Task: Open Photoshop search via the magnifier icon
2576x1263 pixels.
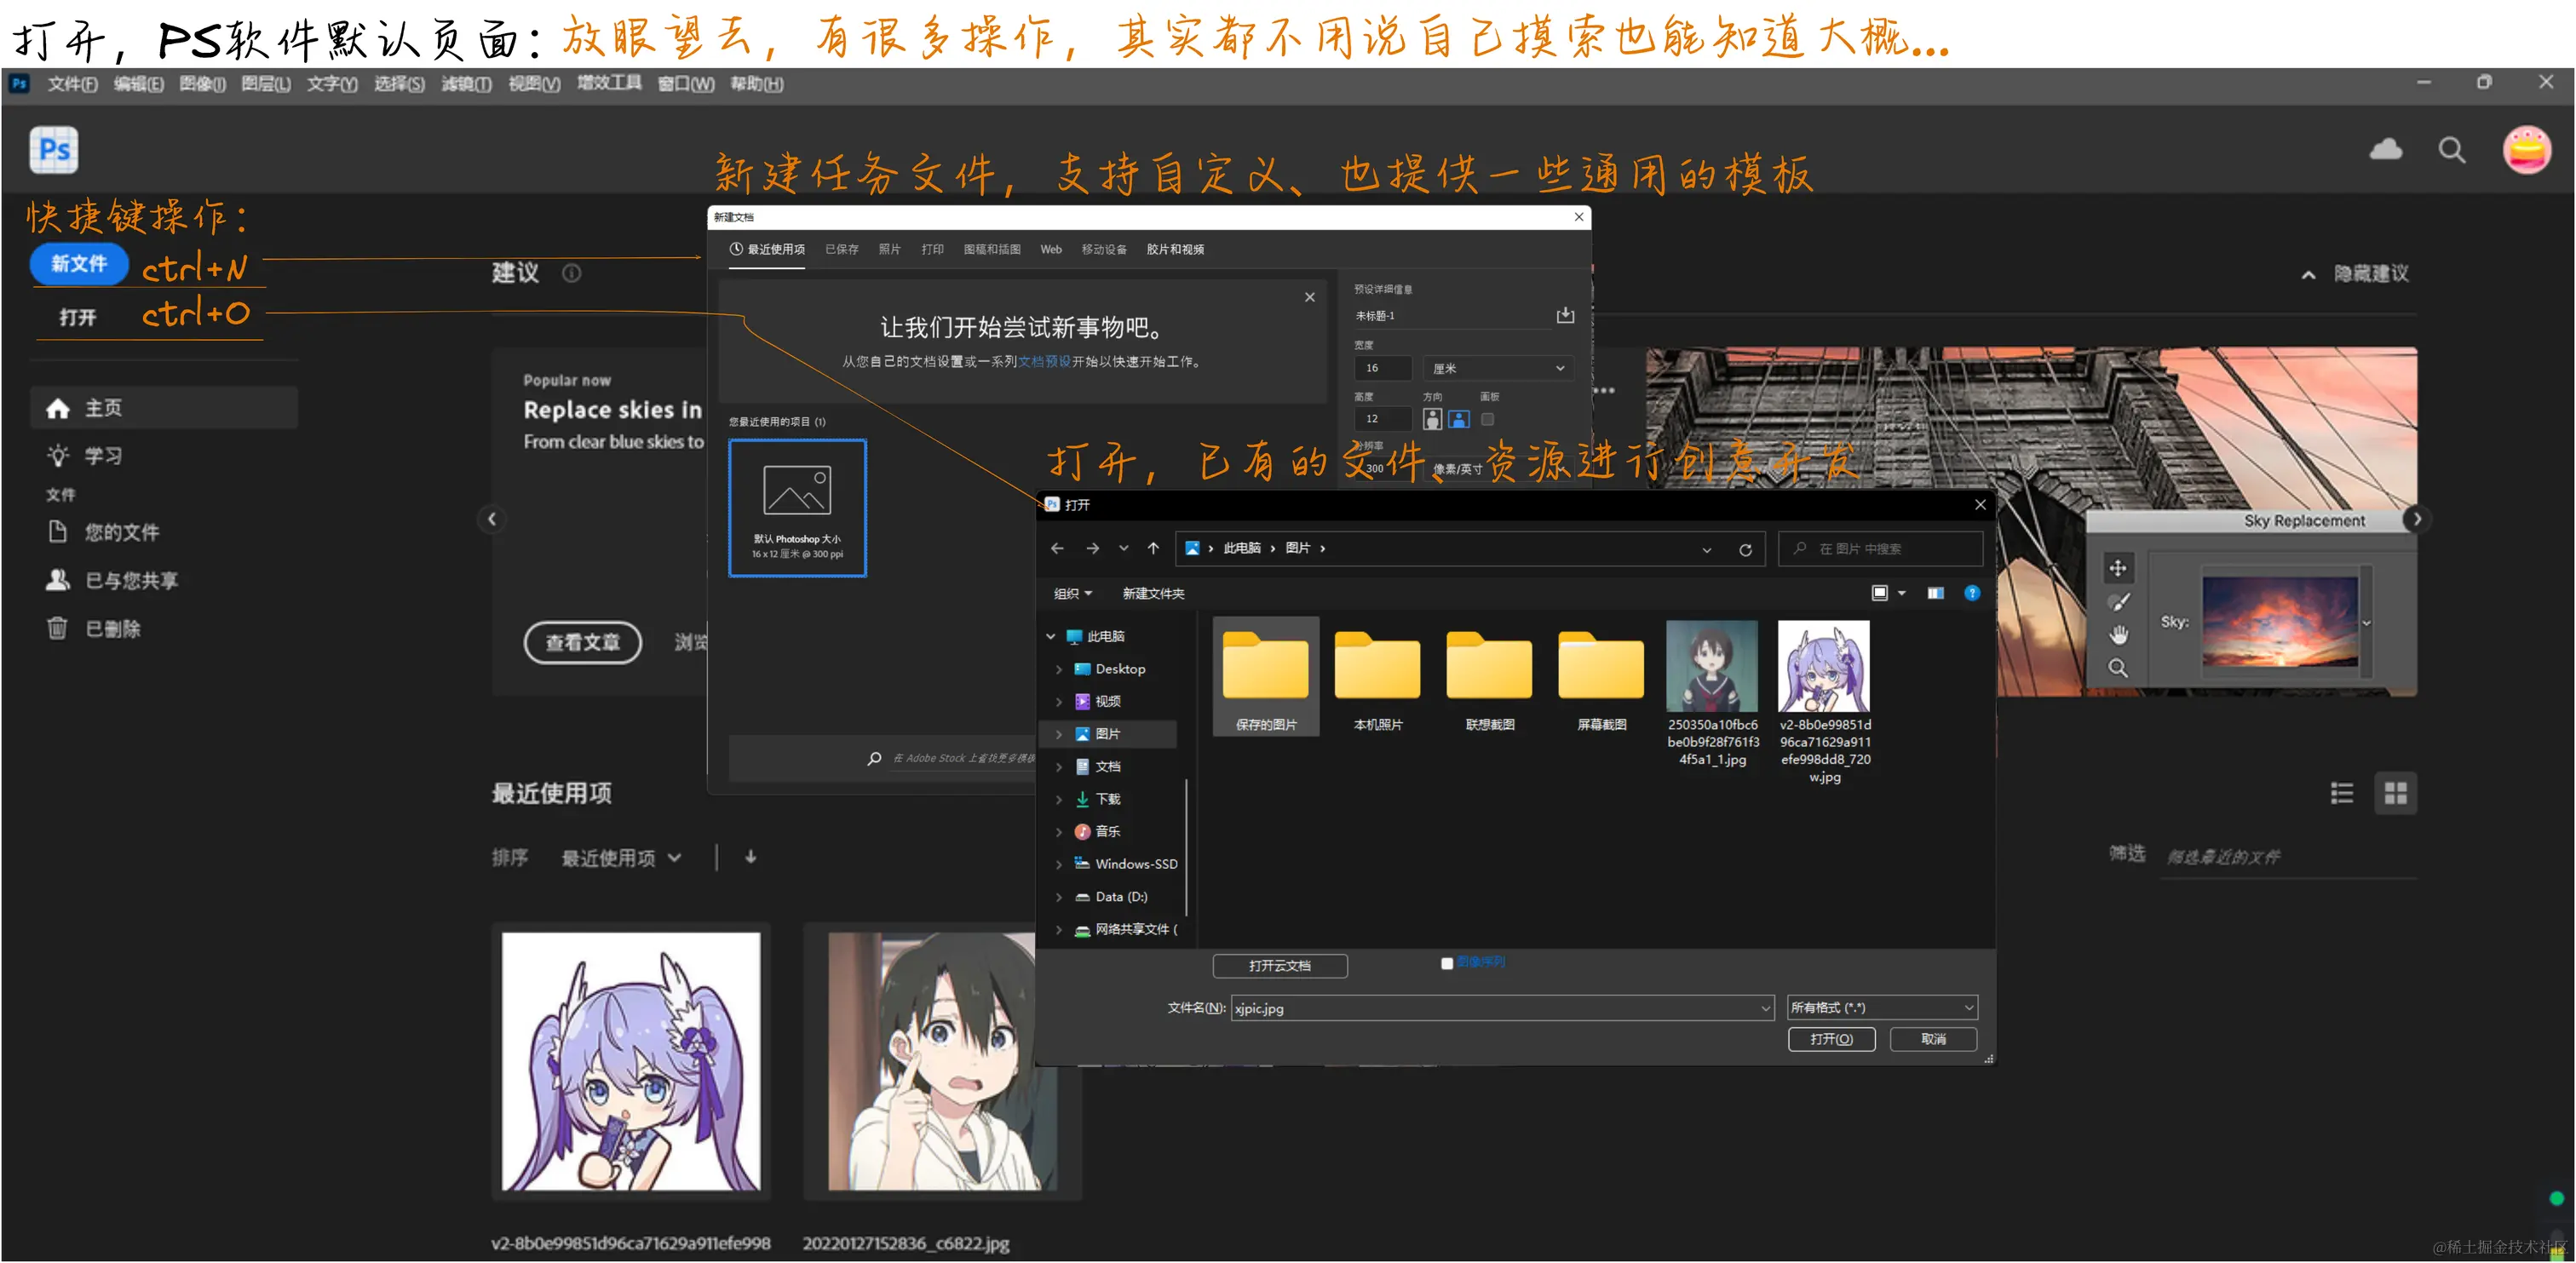Action: tap(2451, 150)
